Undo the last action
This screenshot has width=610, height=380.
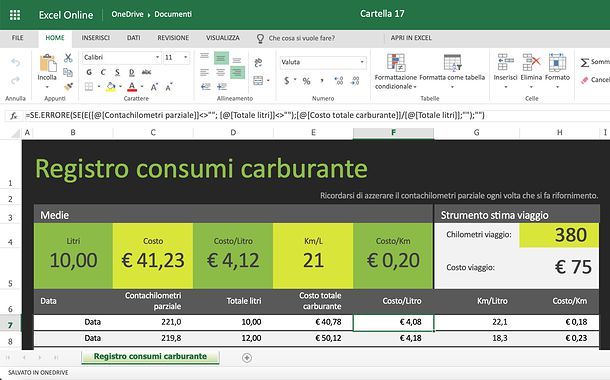(x=16, y=62)
